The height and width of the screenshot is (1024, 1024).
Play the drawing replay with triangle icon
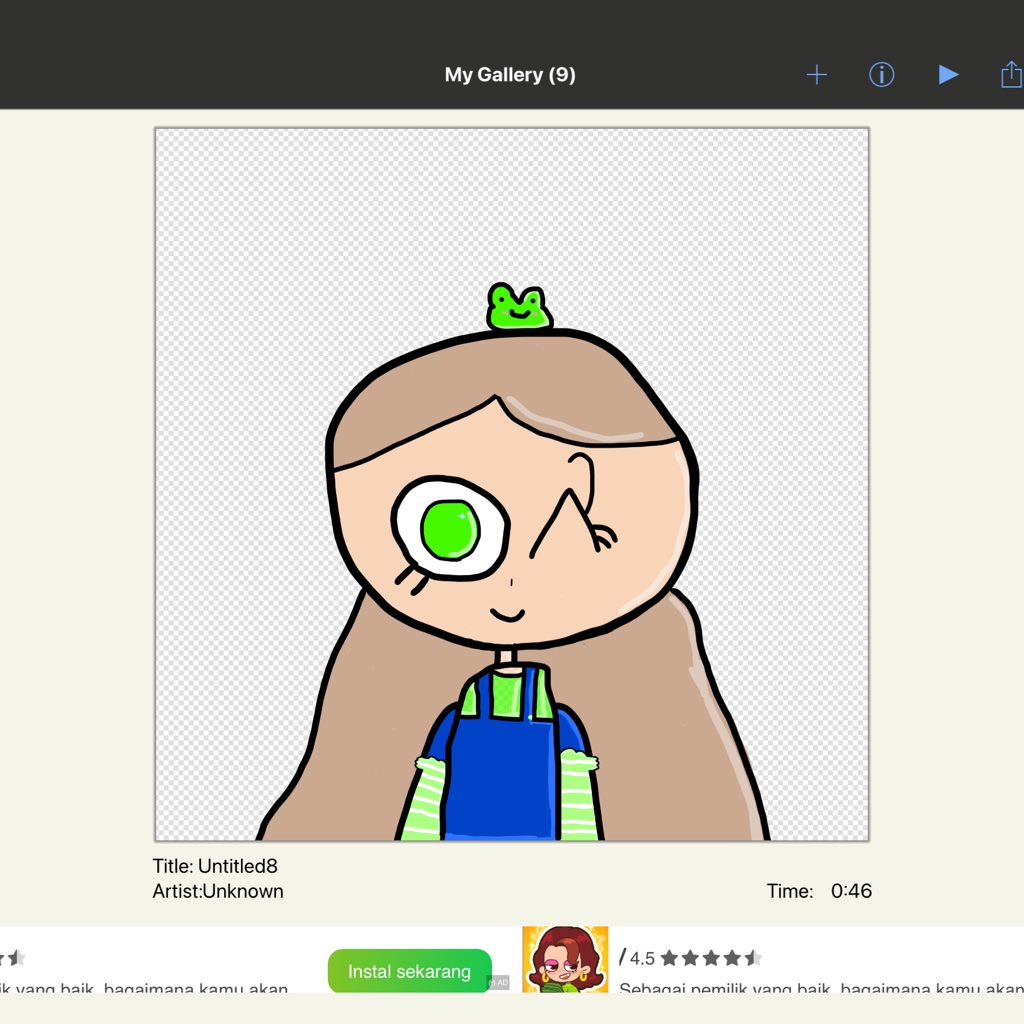[x=948, y=74]
